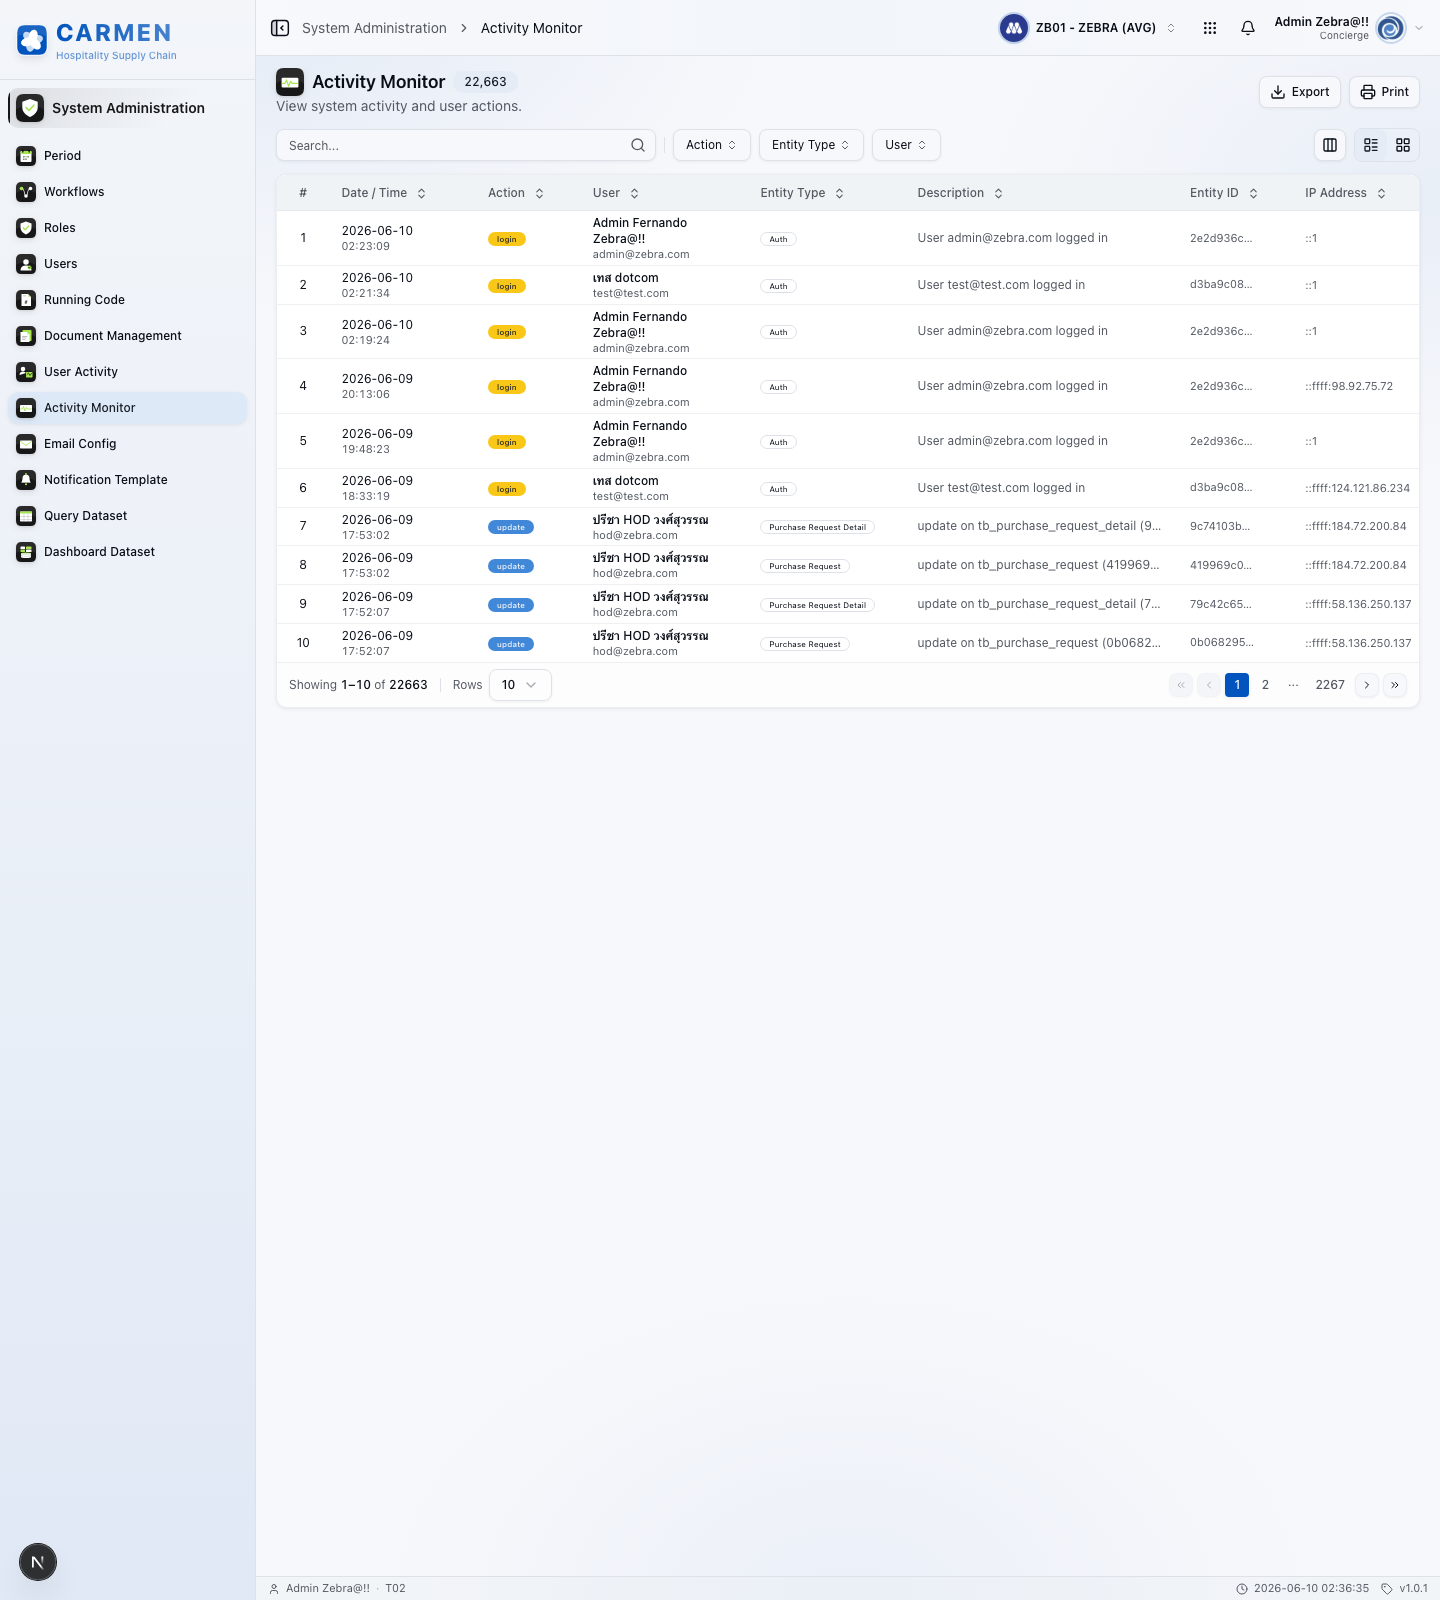Click the Notification Template sidebar icon
Image resolution: width=1440 pixels, height=1600 pixels.
26,480
